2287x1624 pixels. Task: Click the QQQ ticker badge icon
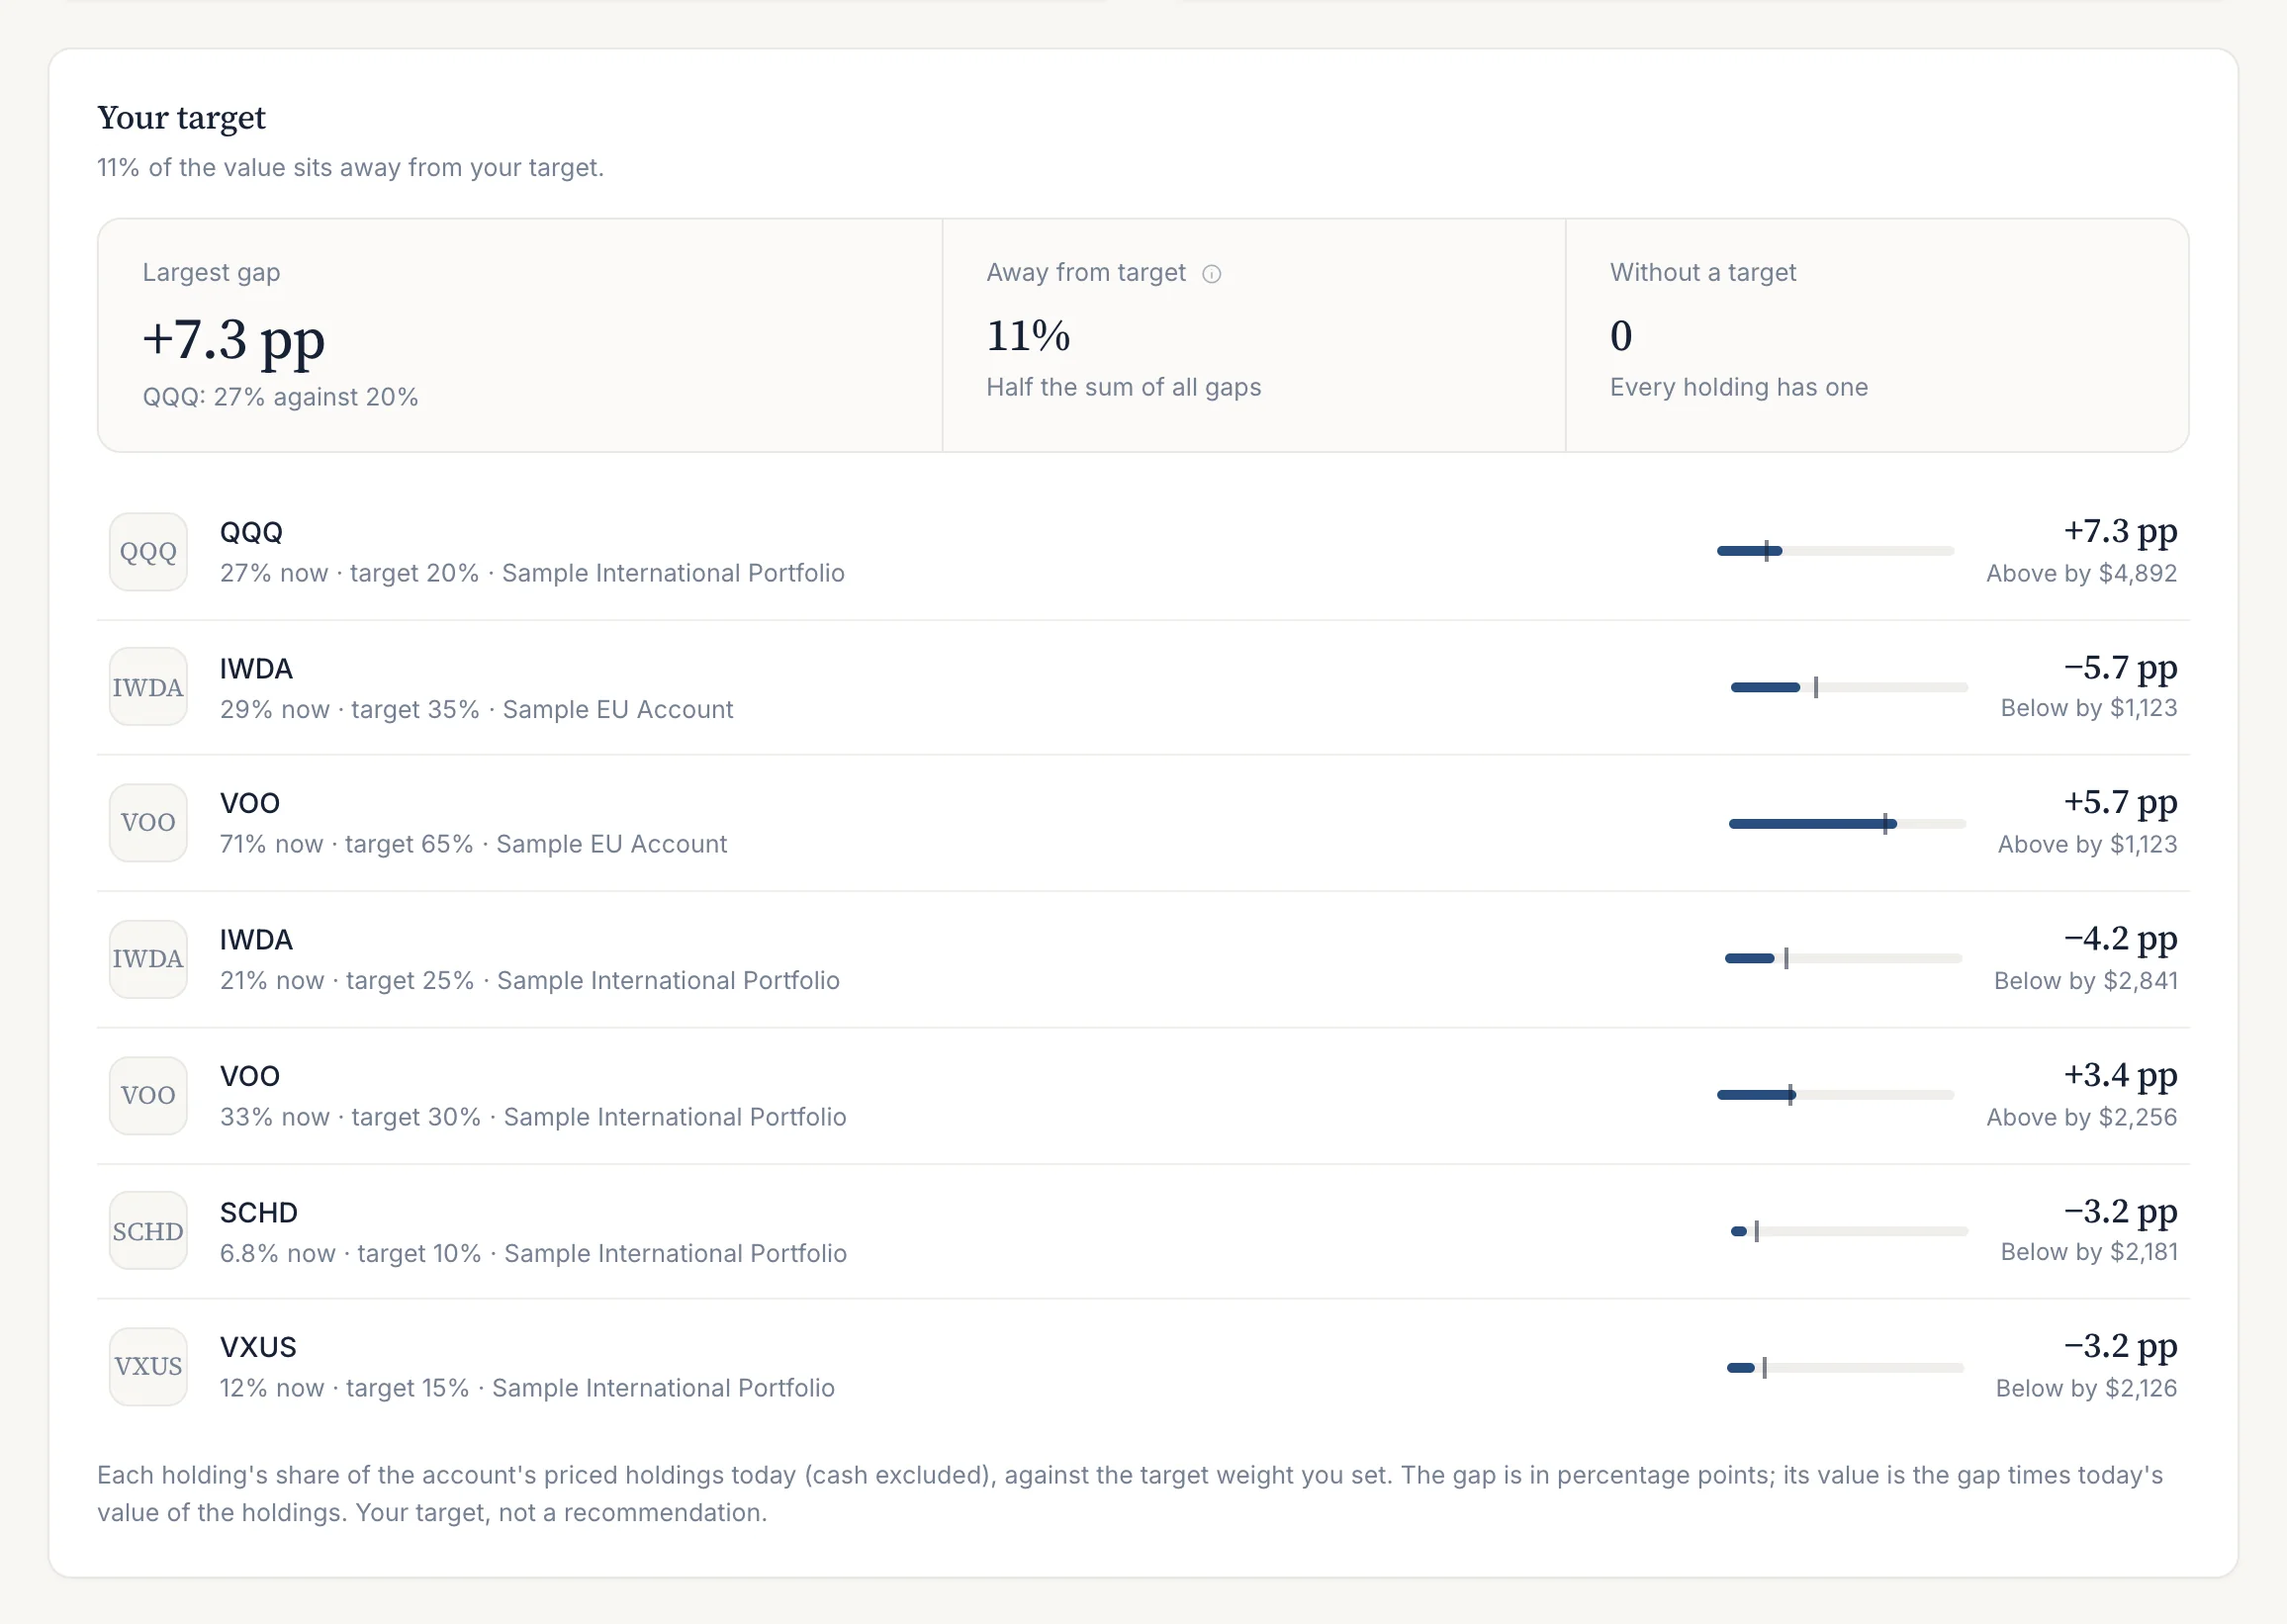click(148, 552)
